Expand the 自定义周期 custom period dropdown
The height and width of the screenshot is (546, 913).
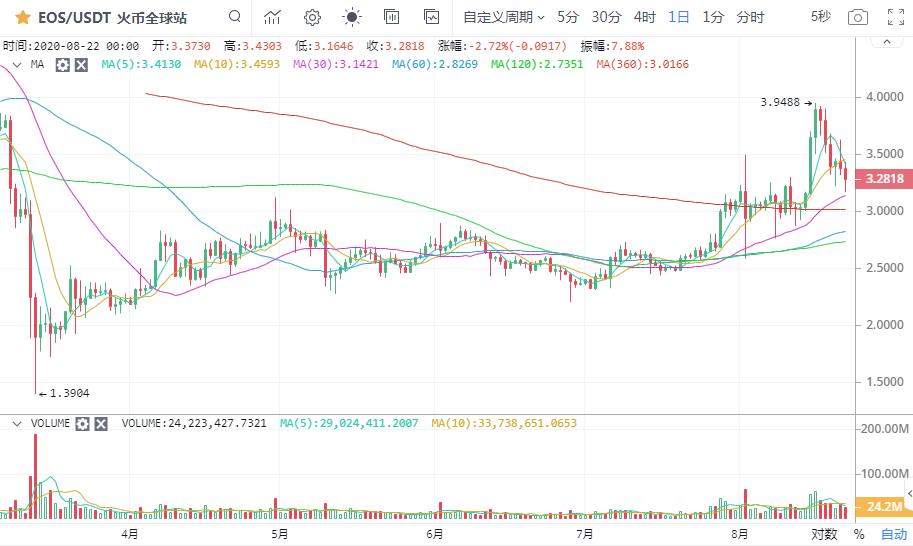click(x=503, y=17)
